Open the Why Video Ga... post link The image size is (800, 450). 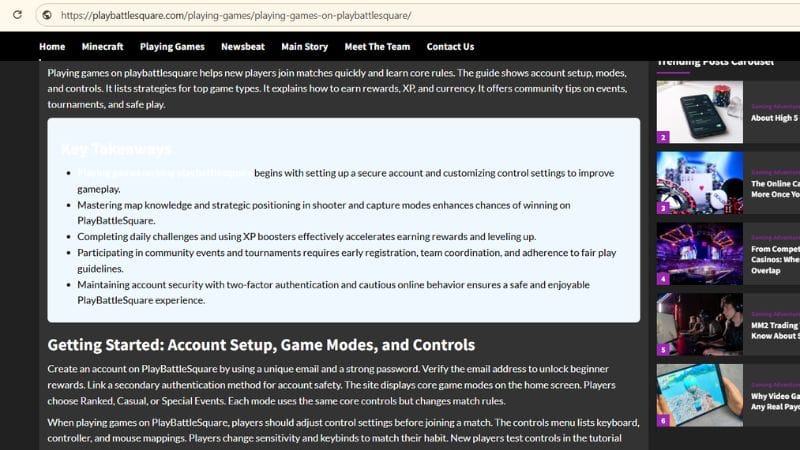(x=775, y=402)
